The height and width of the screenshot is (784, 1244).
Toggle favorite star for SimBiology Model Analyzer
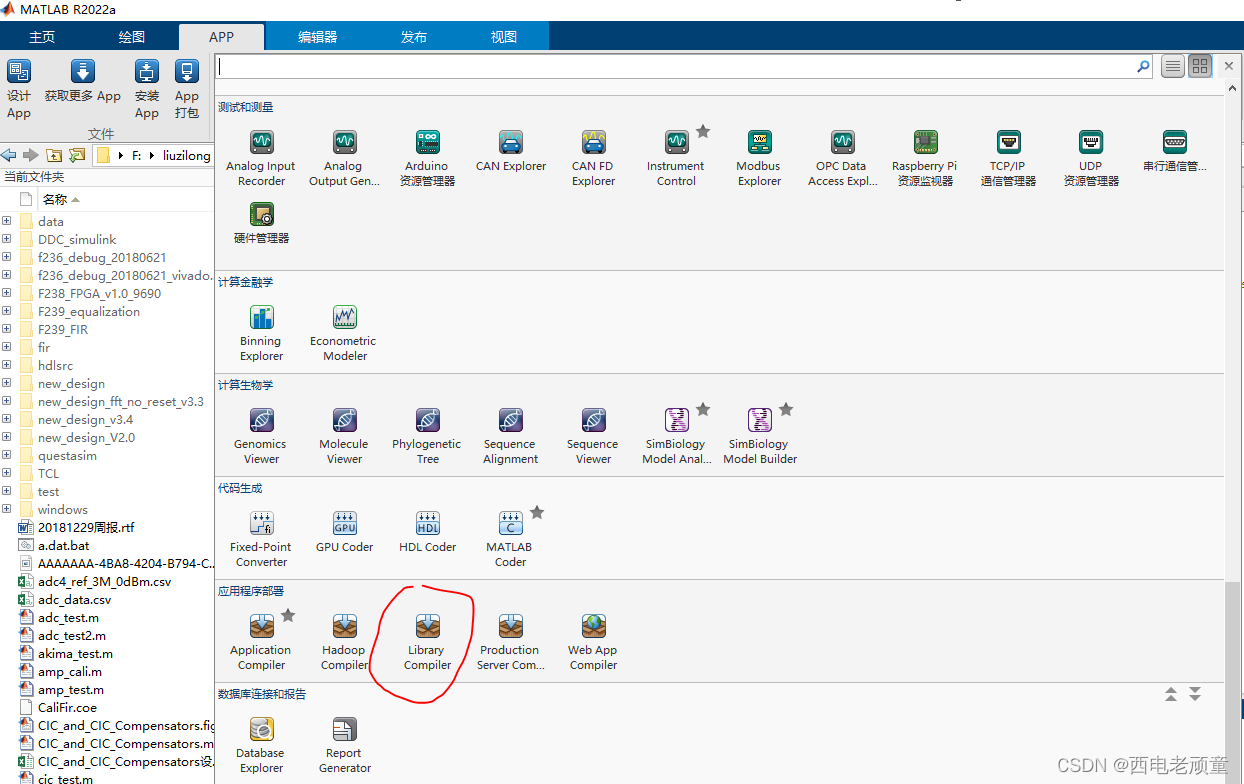[x=703, y=409]
